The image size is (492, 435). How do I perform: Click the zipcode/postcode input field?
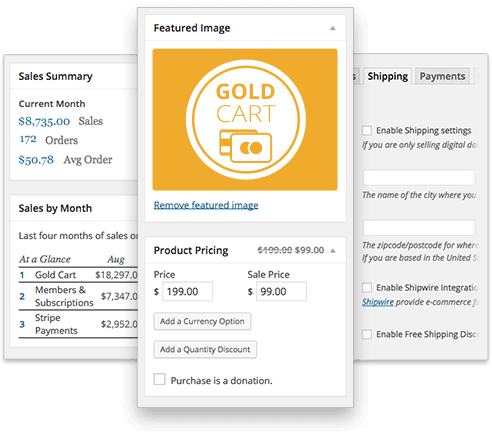[x=419, y=228]
